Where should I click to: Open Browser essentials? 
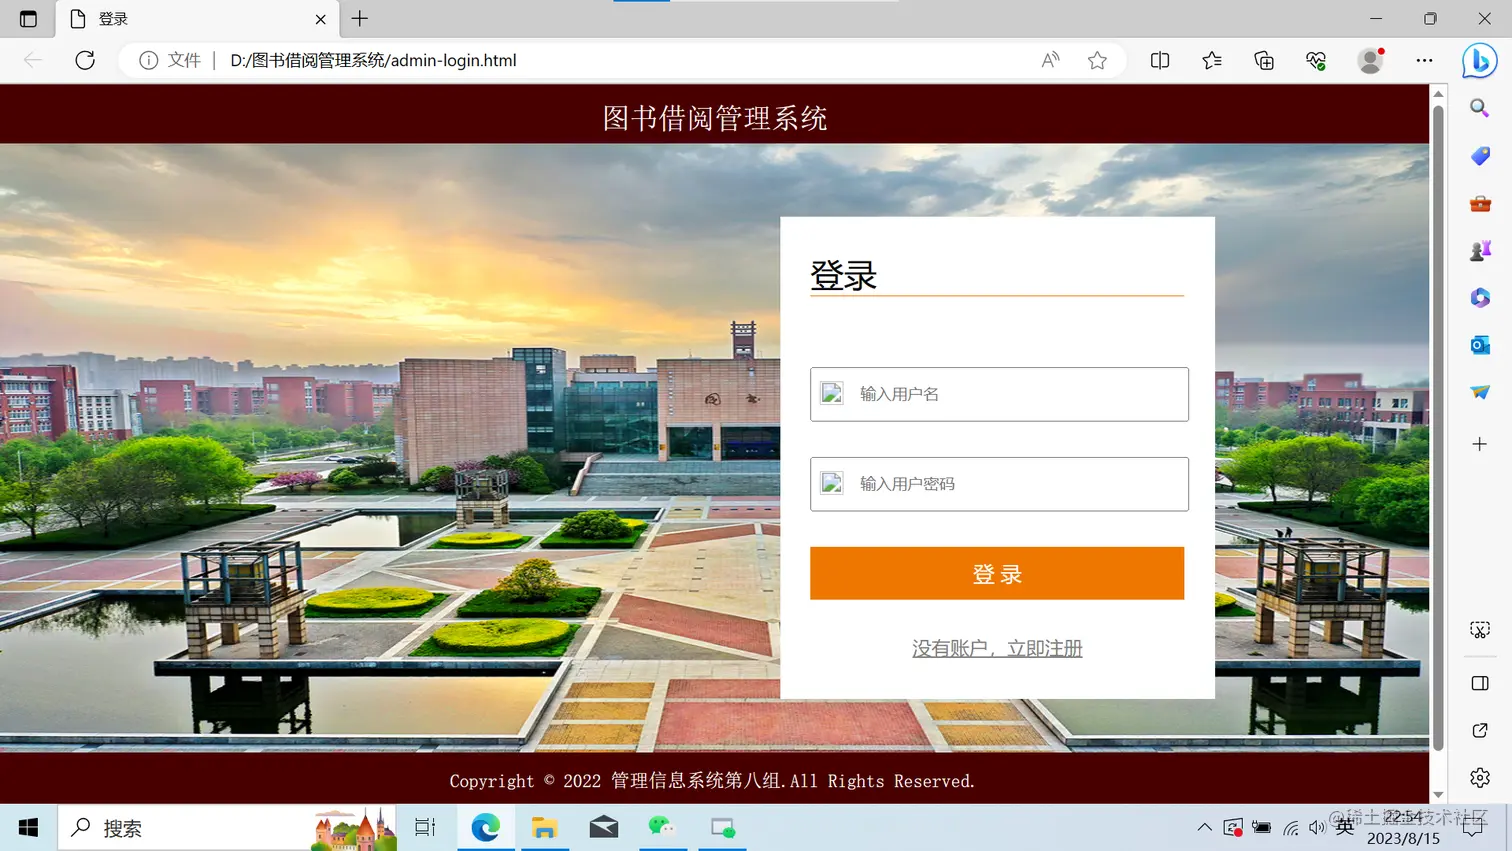pos(1315,60)
